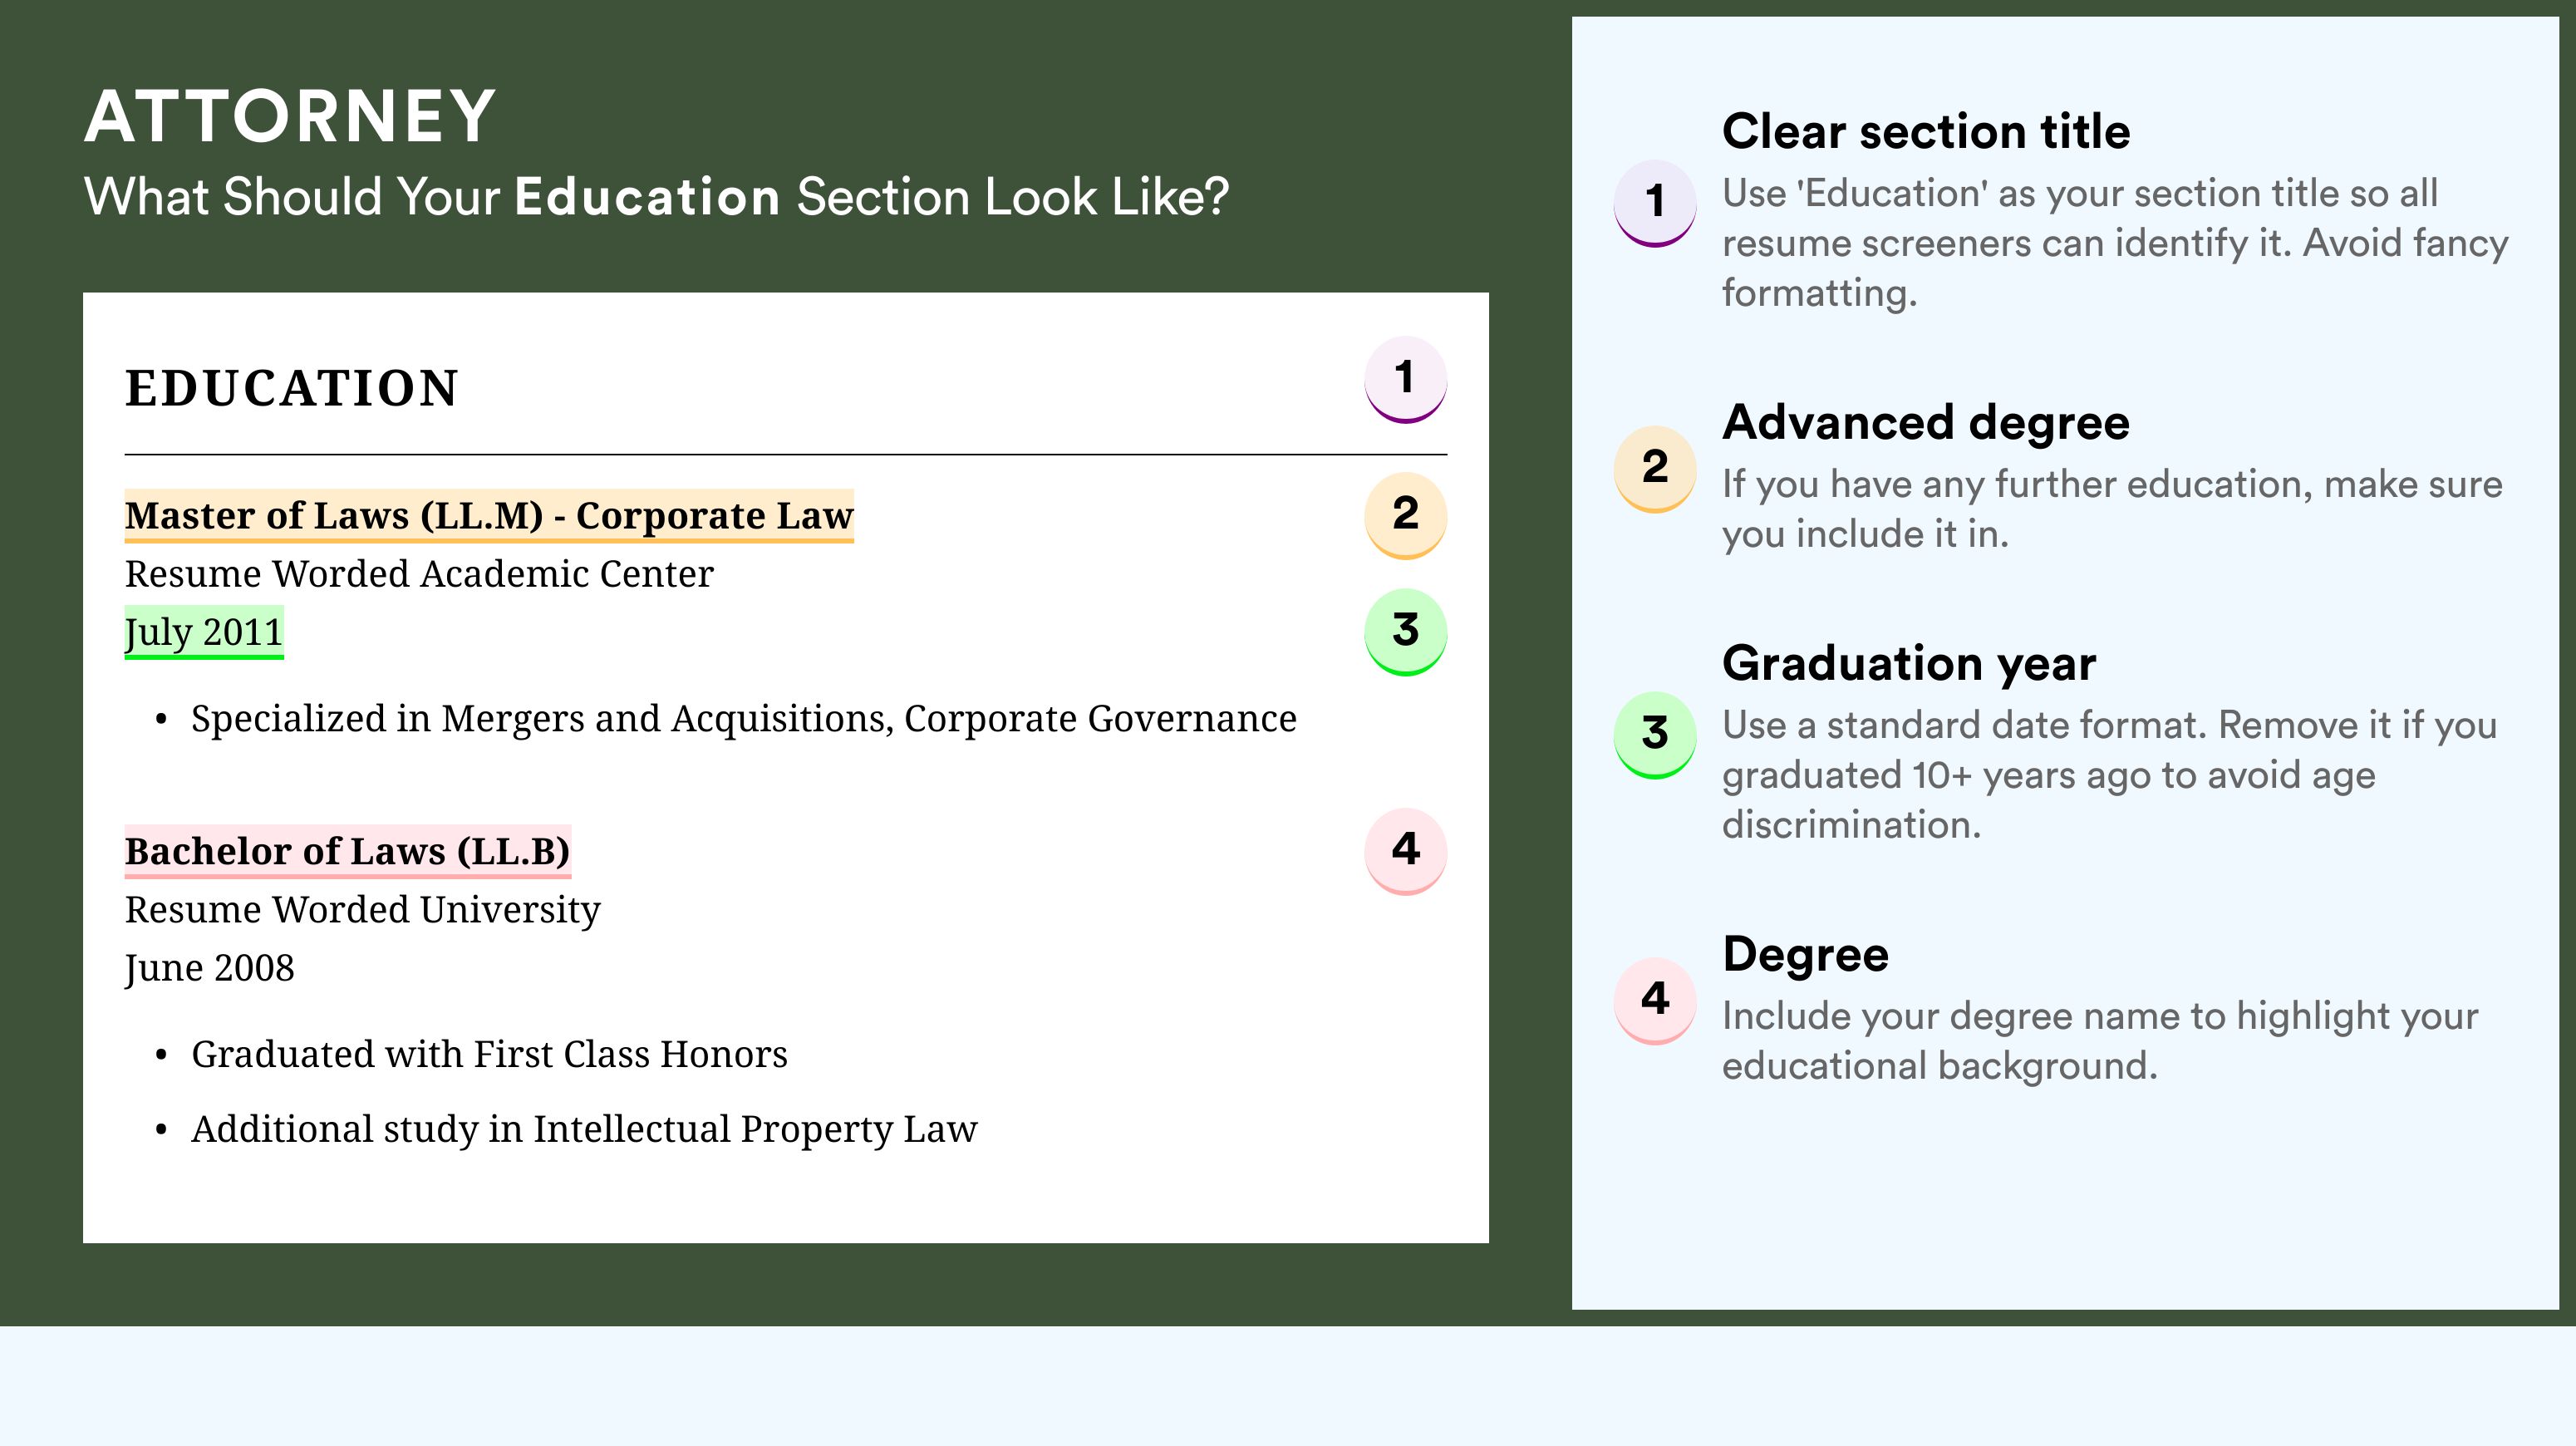
Task: Select the purple 1 badge next to Clear section title
Action: click(1654, 203)
